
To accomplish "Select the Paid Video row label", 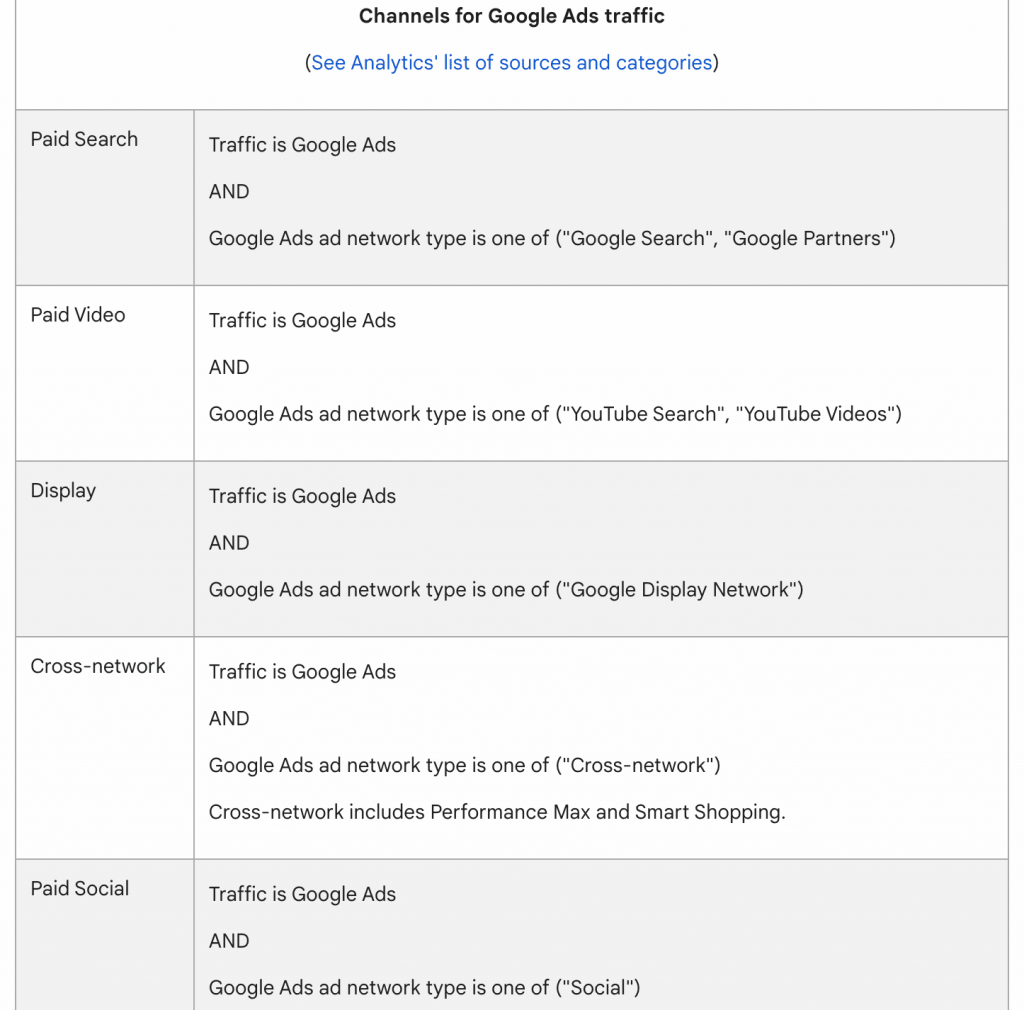I will (x=78, y=315).
